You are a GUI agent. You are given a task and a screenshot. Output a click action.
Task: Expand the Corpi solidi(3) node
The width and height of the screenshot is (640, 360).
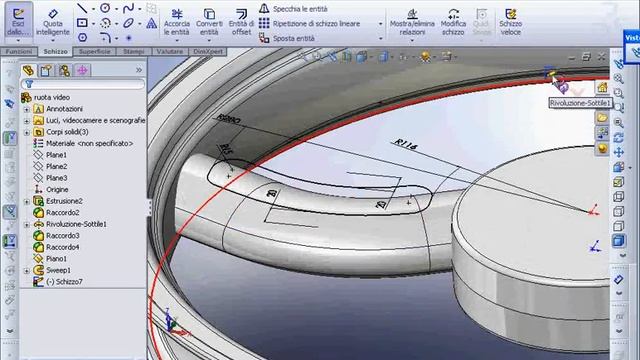click(27, 132)
